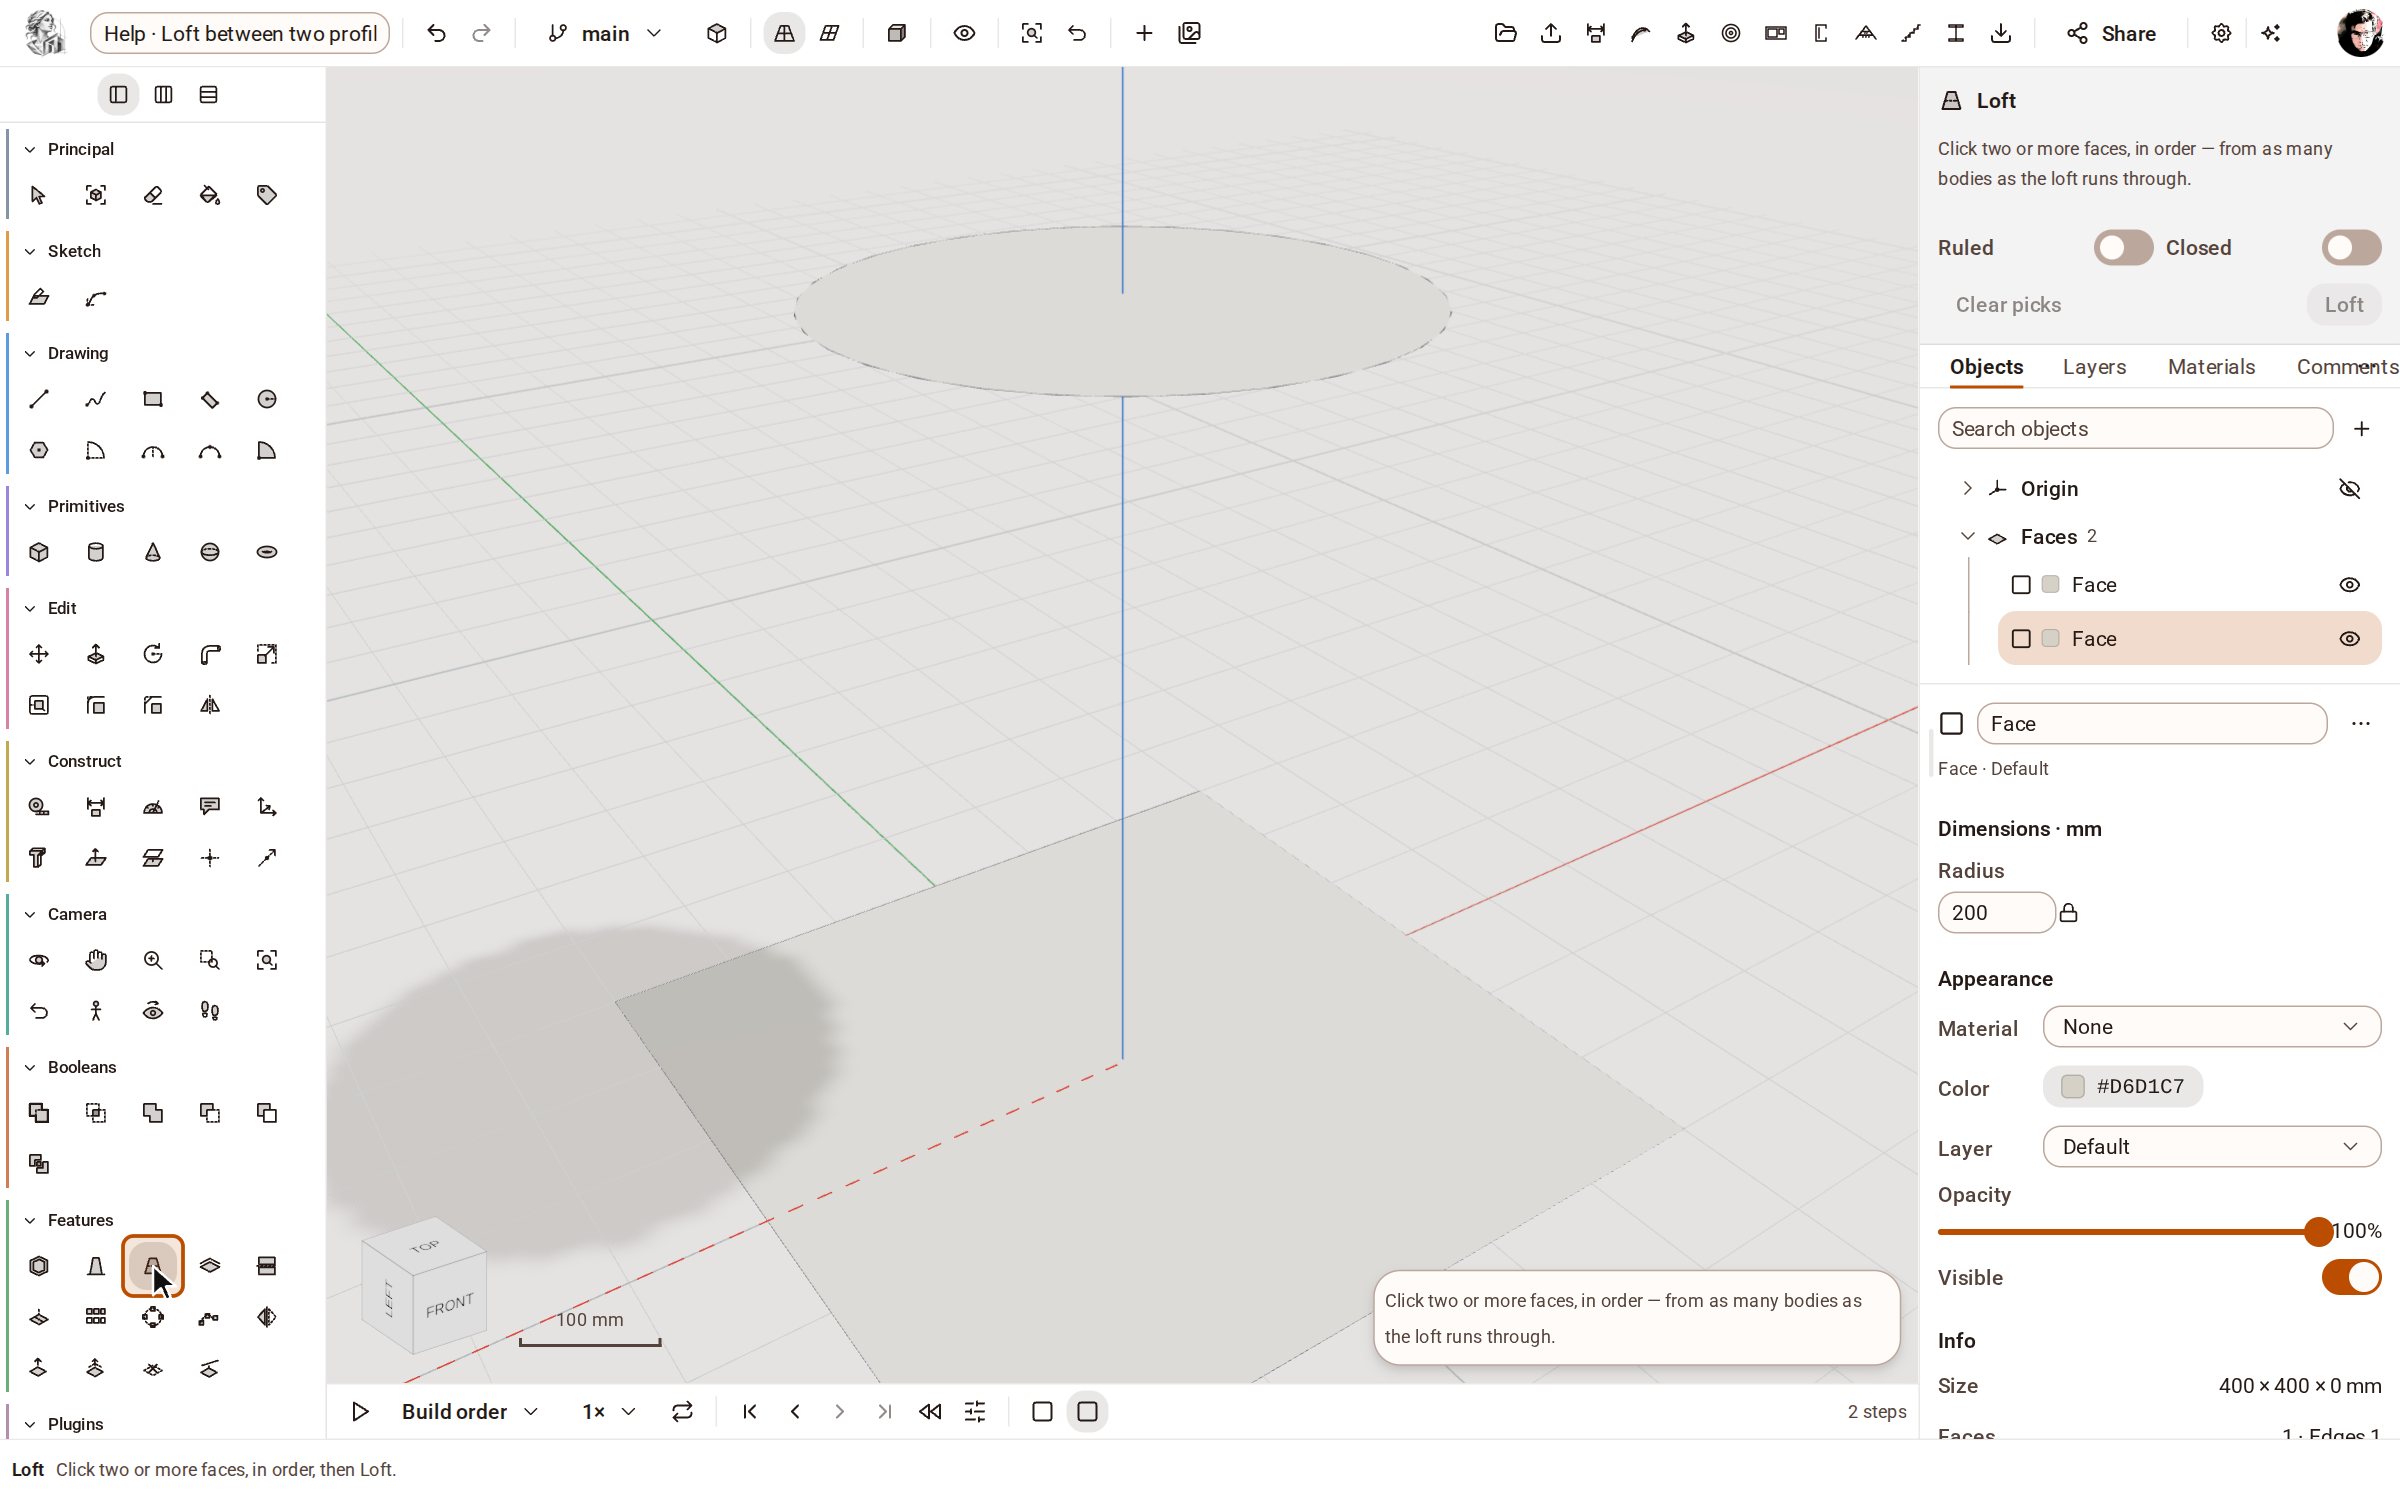Insert a Cylinder primitive
The height and width of the screenshot is (1500, 2400).
click(x=96, y=552)
